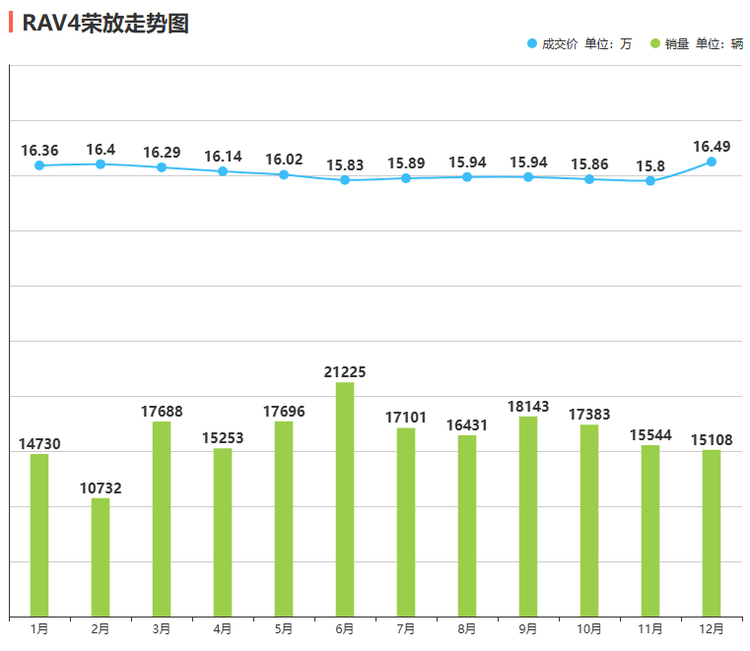Click the 6月 axis label

tap(345, 629)
